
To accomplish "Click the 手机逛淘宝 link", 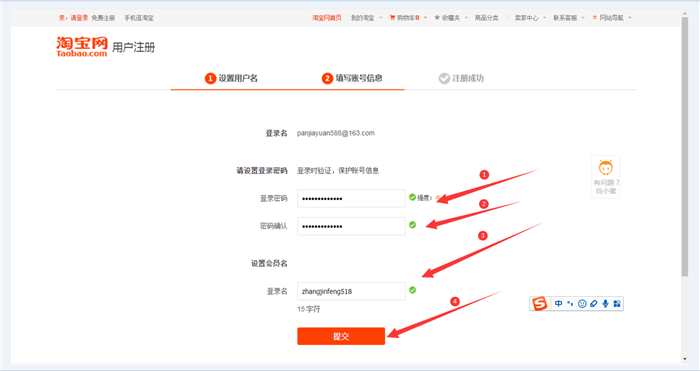I will (x=139, y=18).
